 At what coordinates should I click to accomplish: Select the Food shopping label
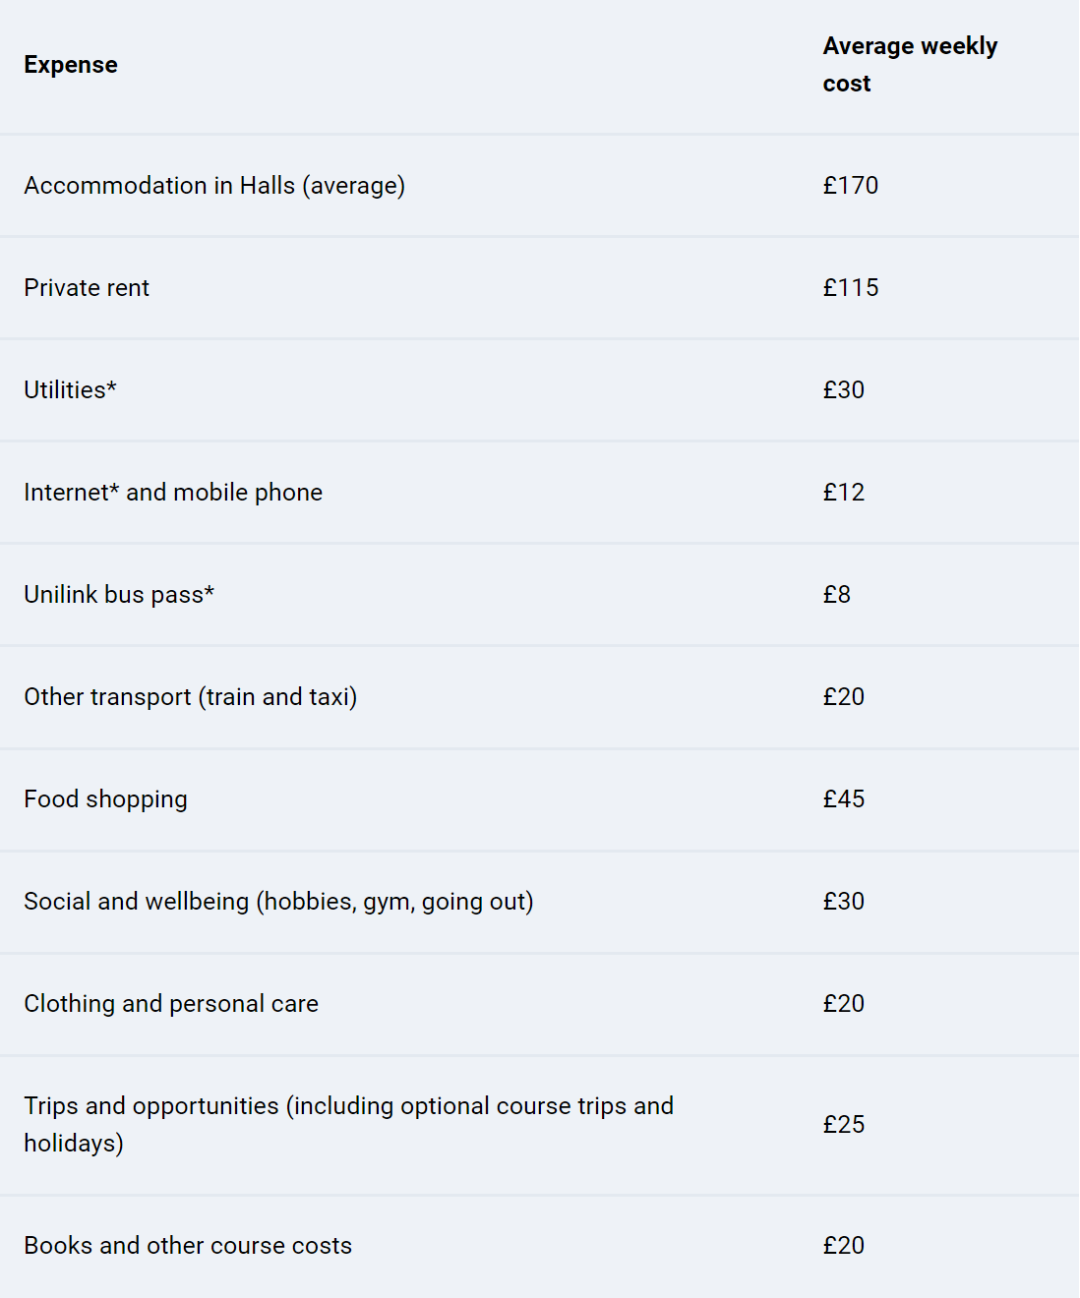(x=106, y=799)
